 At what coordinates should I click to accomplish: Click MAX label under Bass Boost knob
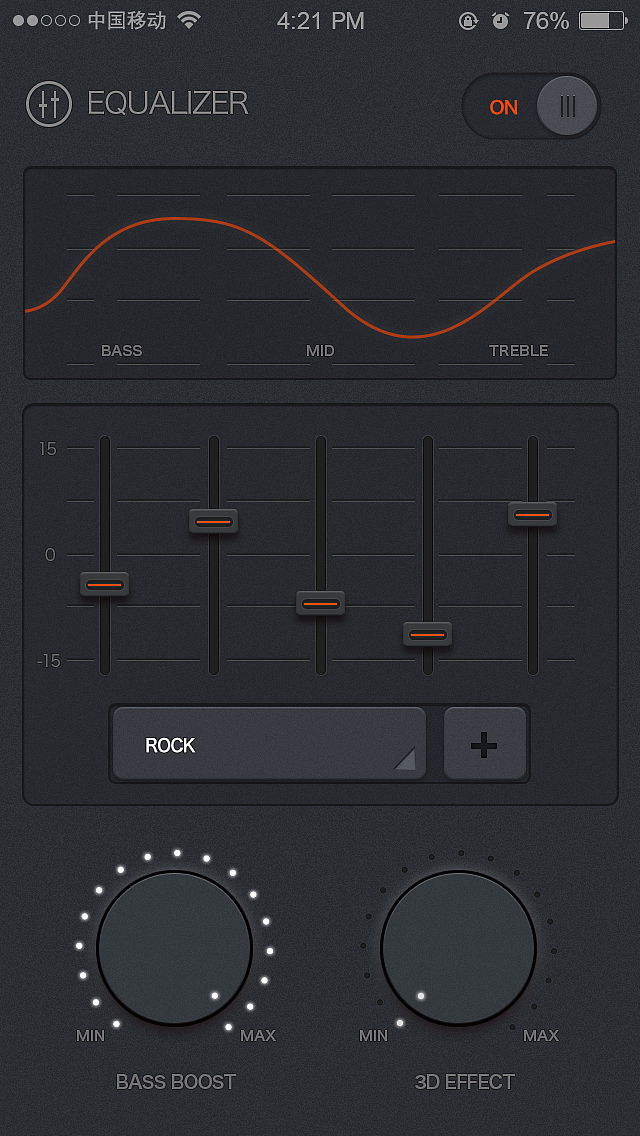coord(258,1035)
